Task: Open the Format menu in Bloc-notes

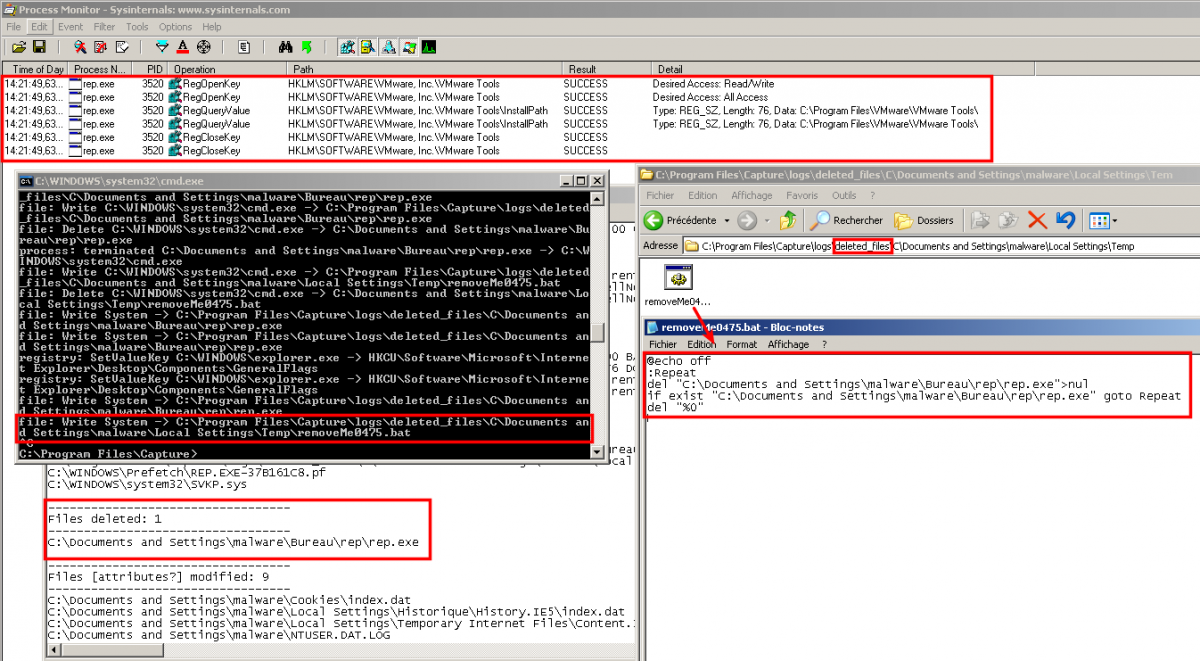Action: click(743, 343)
